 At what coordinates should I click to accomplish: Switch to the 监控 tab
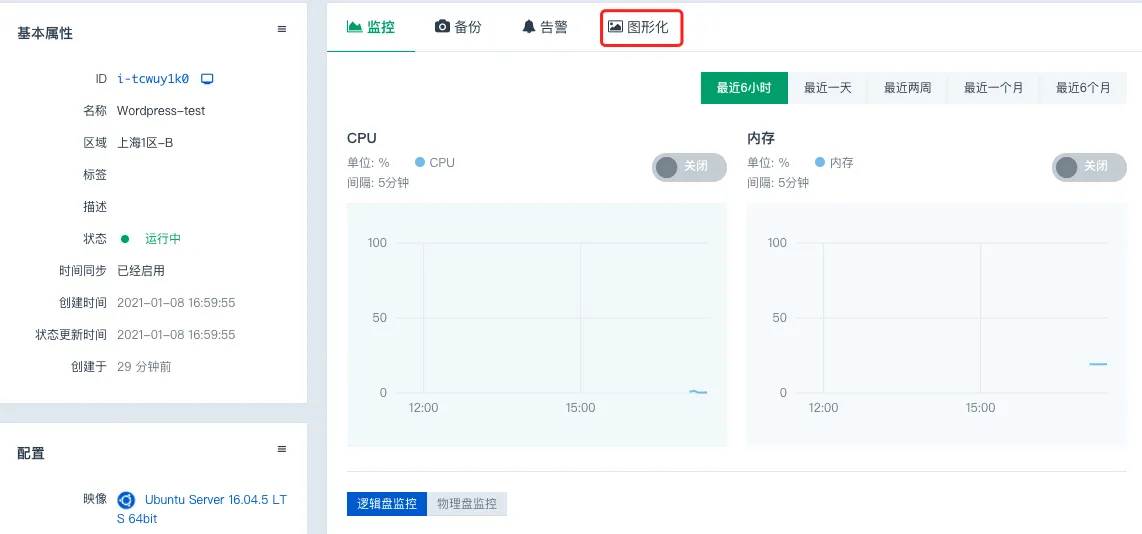pos(371,27)
